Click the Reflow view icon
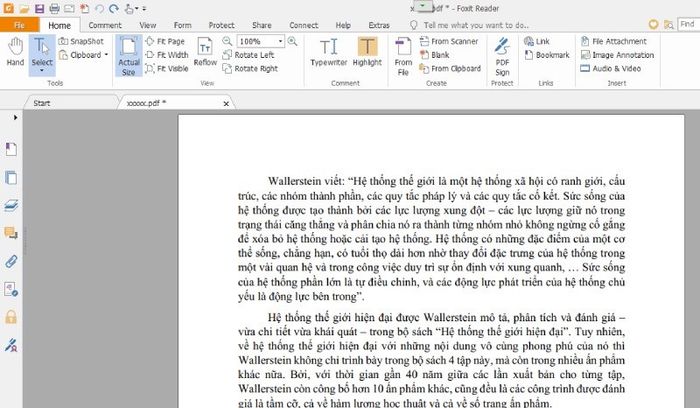The image size is (700, 408). [x=205, y=52]
